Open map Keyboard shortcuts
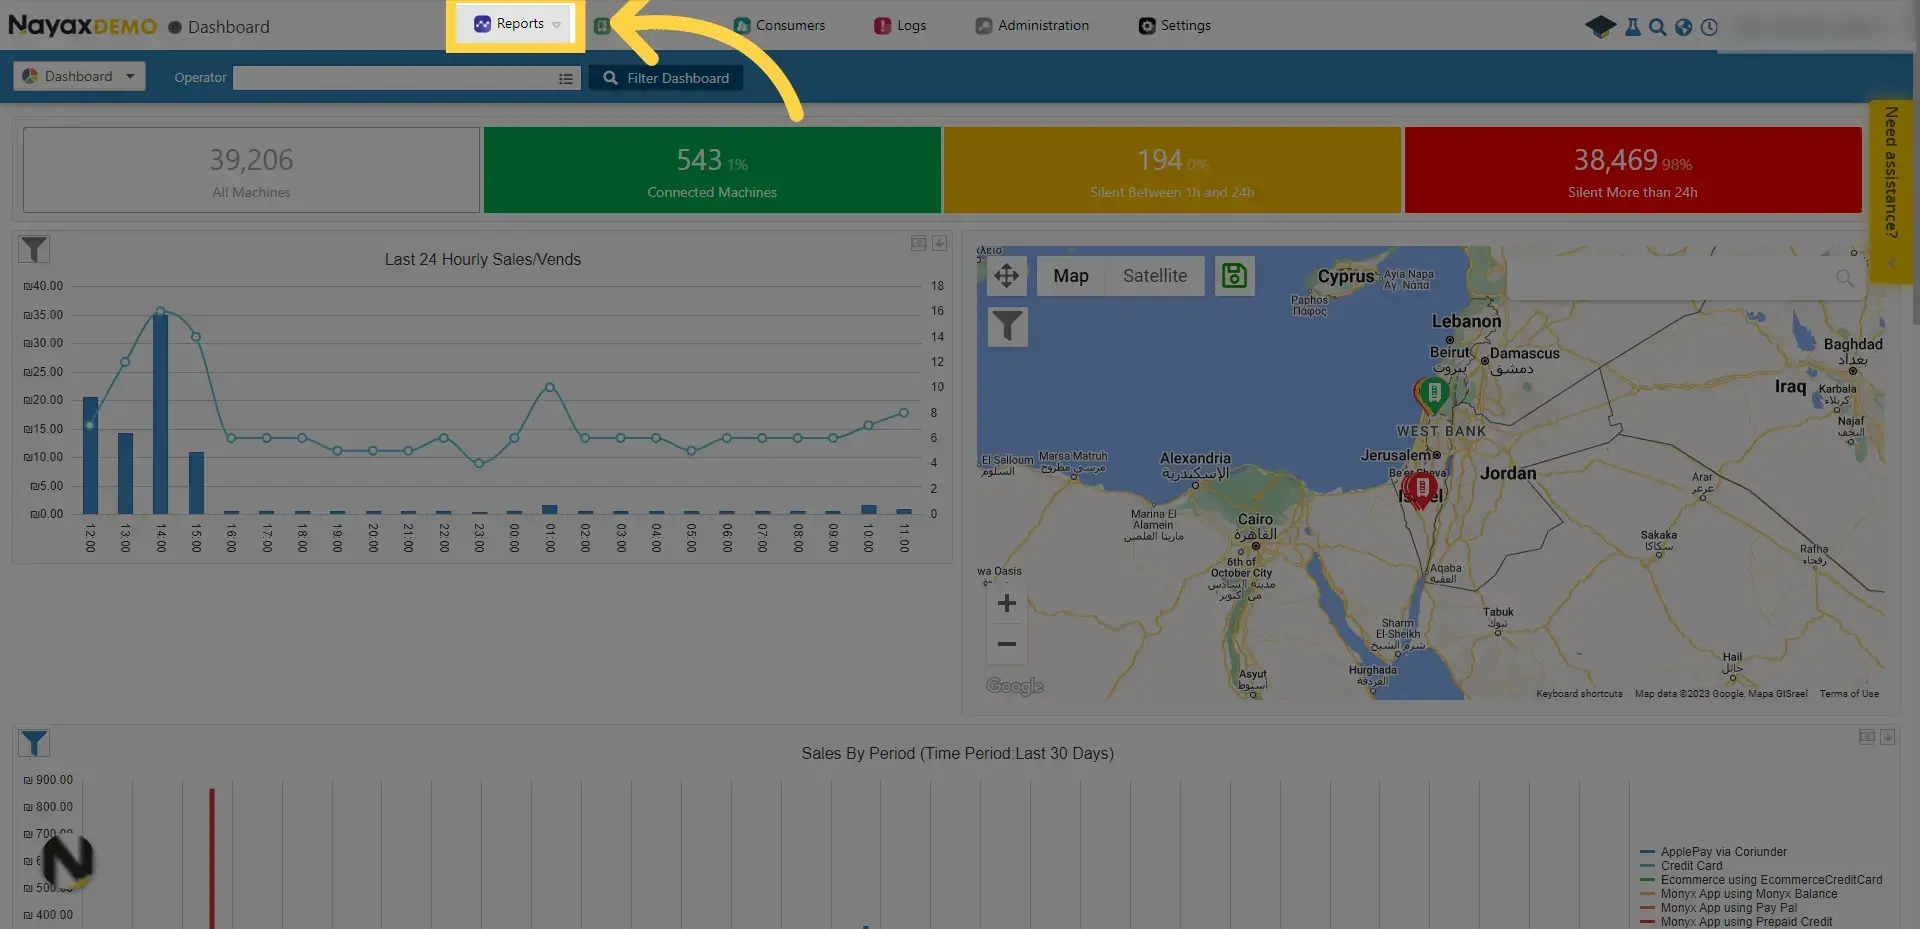This screenshot has height=929, width=1920. tap(1579, 694)
